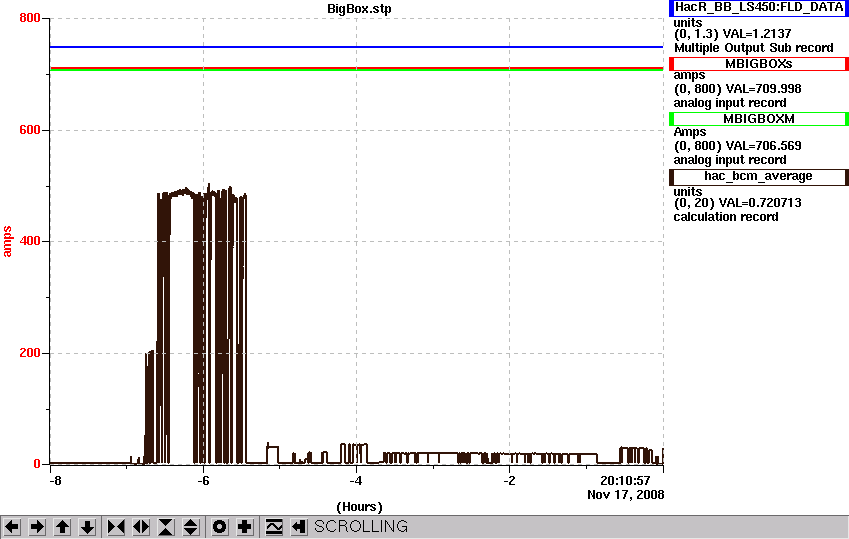Click the 'calculation record' description
The width and height of the screenshot is (849, 539).
tap(726, 217)
